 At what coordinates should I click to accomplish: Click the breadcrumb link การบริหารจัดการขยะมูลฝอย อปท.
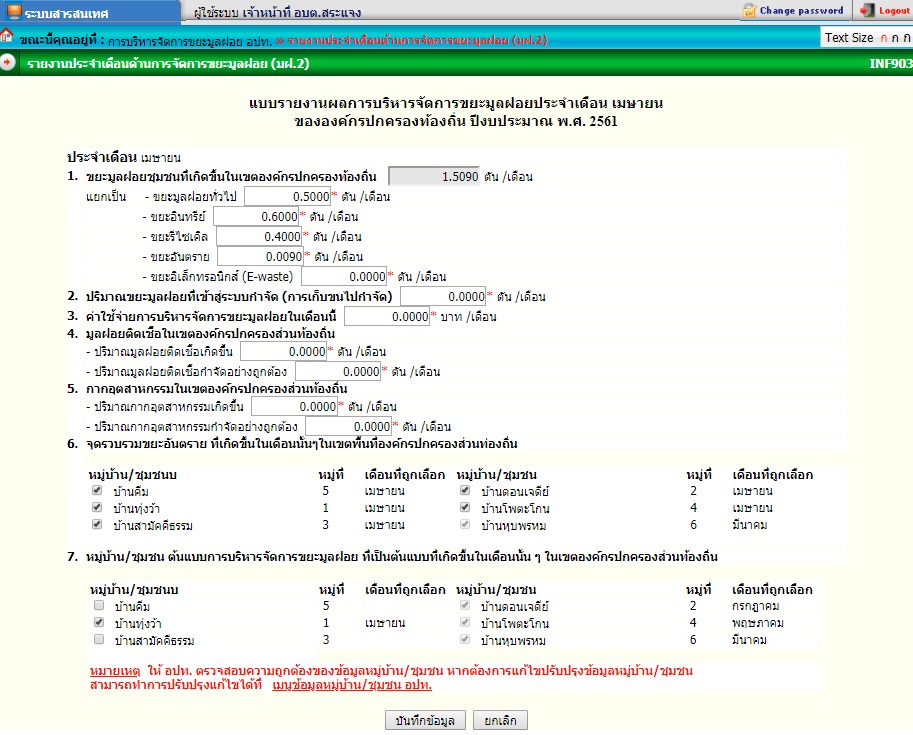pos(190,41)
